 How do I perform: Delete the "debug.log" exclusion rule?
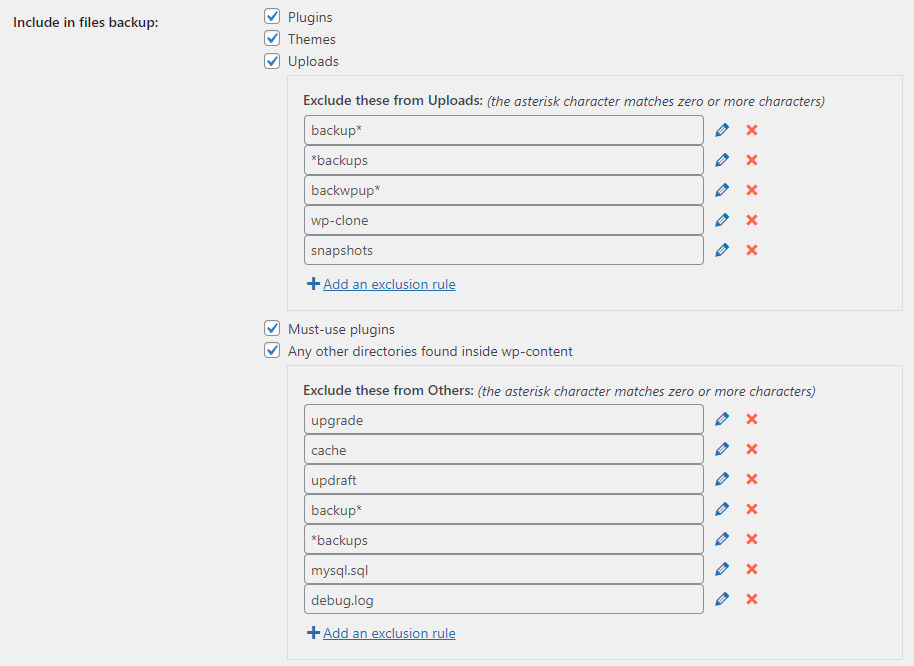[751, 598]
